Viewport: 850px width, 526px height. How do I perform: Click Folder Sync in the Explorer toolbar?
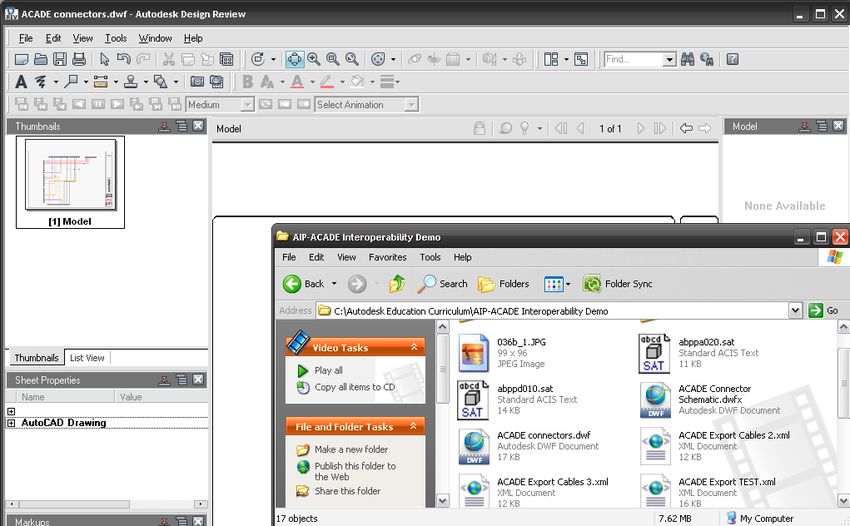[x=617, y=284]
